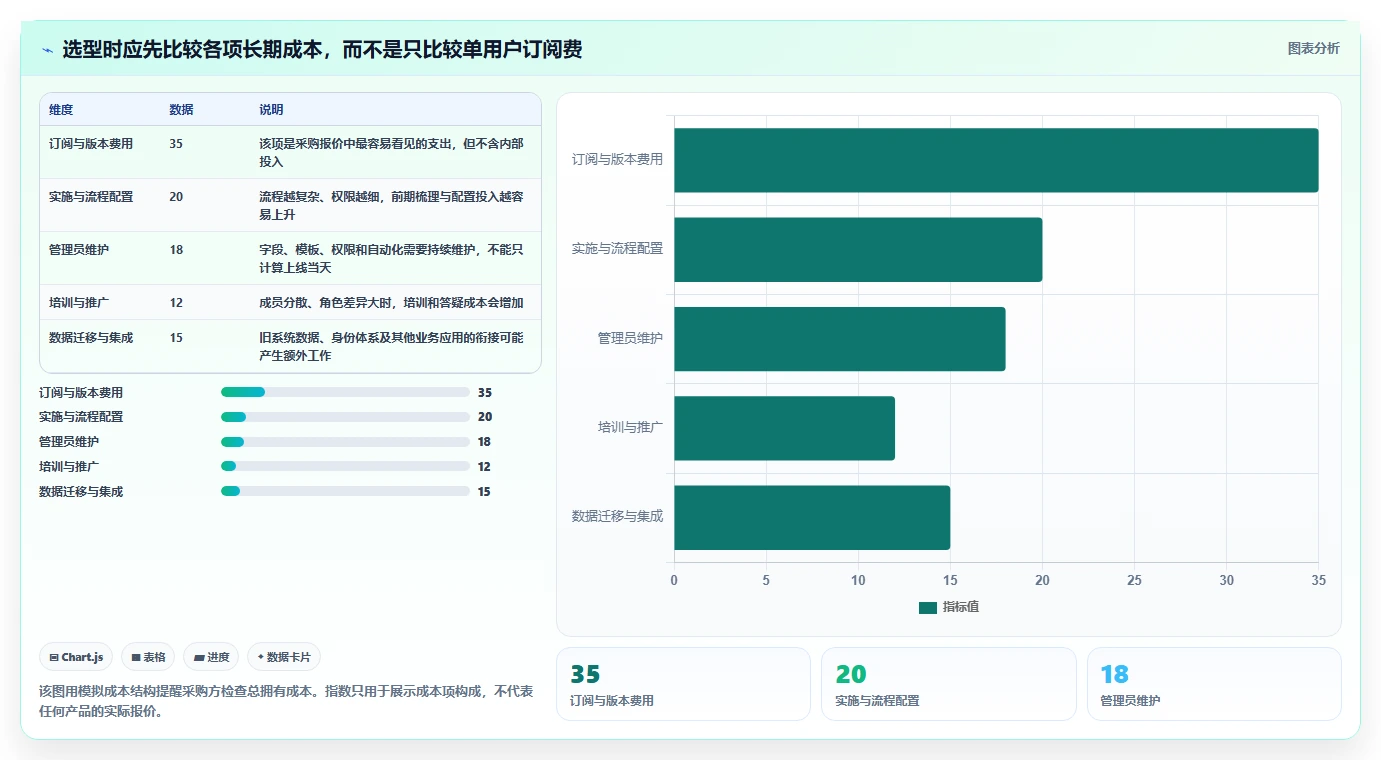
Task: Click the 管理员维护 chart bar
Action: [840, 339]
